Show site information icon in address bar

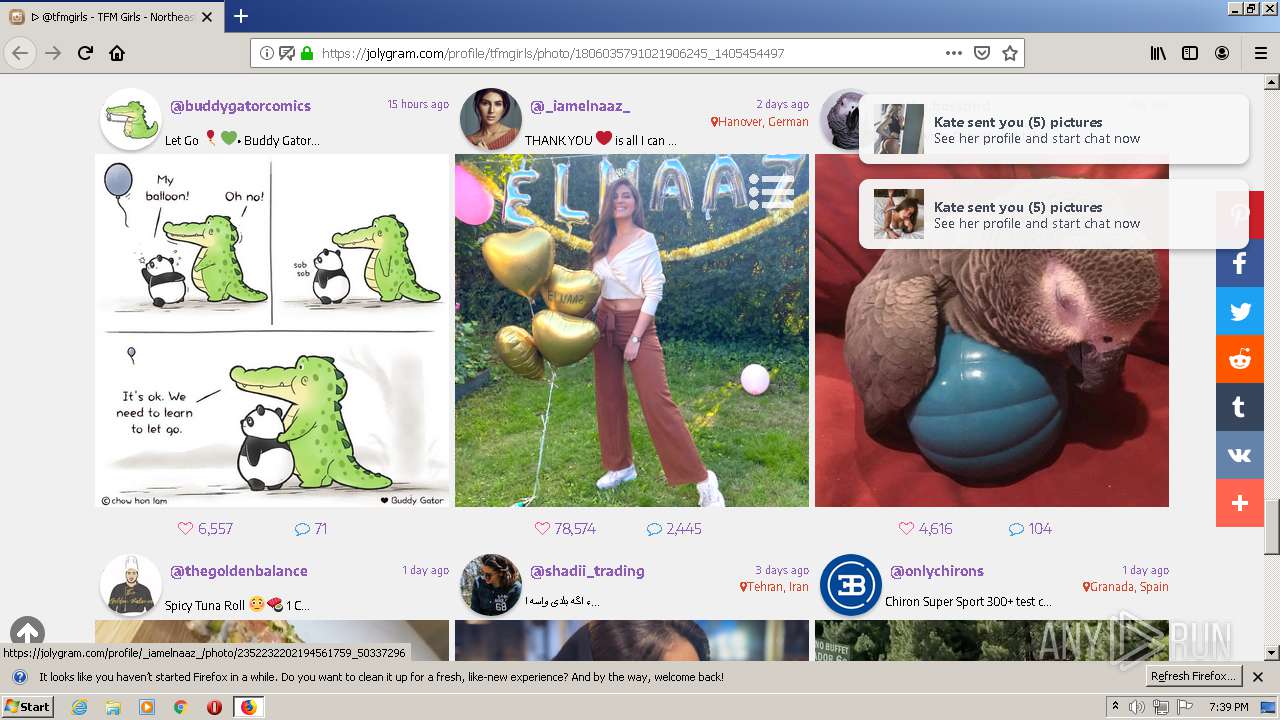(x=266, y=53)
